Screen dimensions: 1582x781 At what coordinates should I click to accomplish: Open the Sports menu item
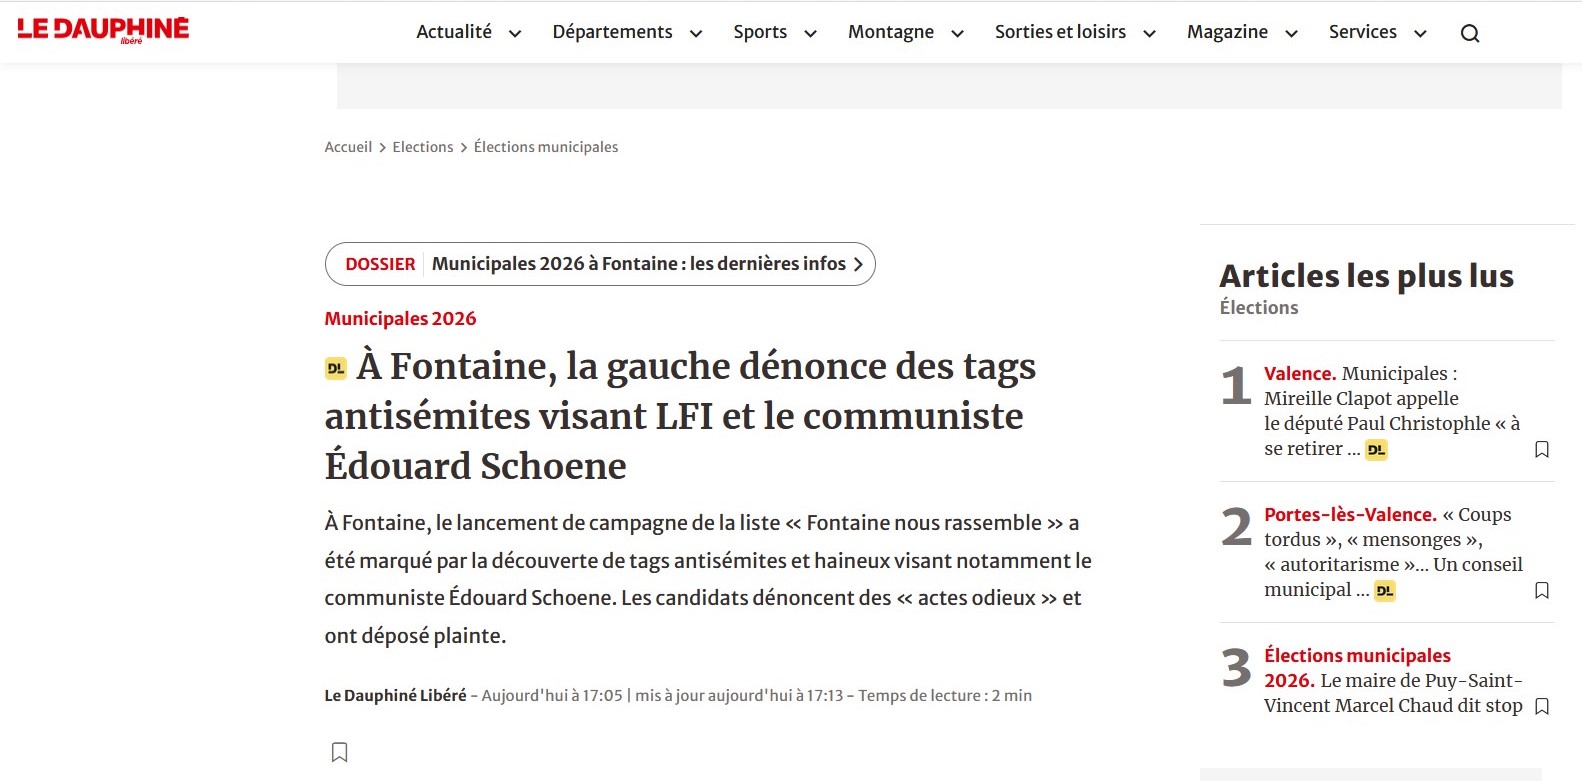[759, 32]
